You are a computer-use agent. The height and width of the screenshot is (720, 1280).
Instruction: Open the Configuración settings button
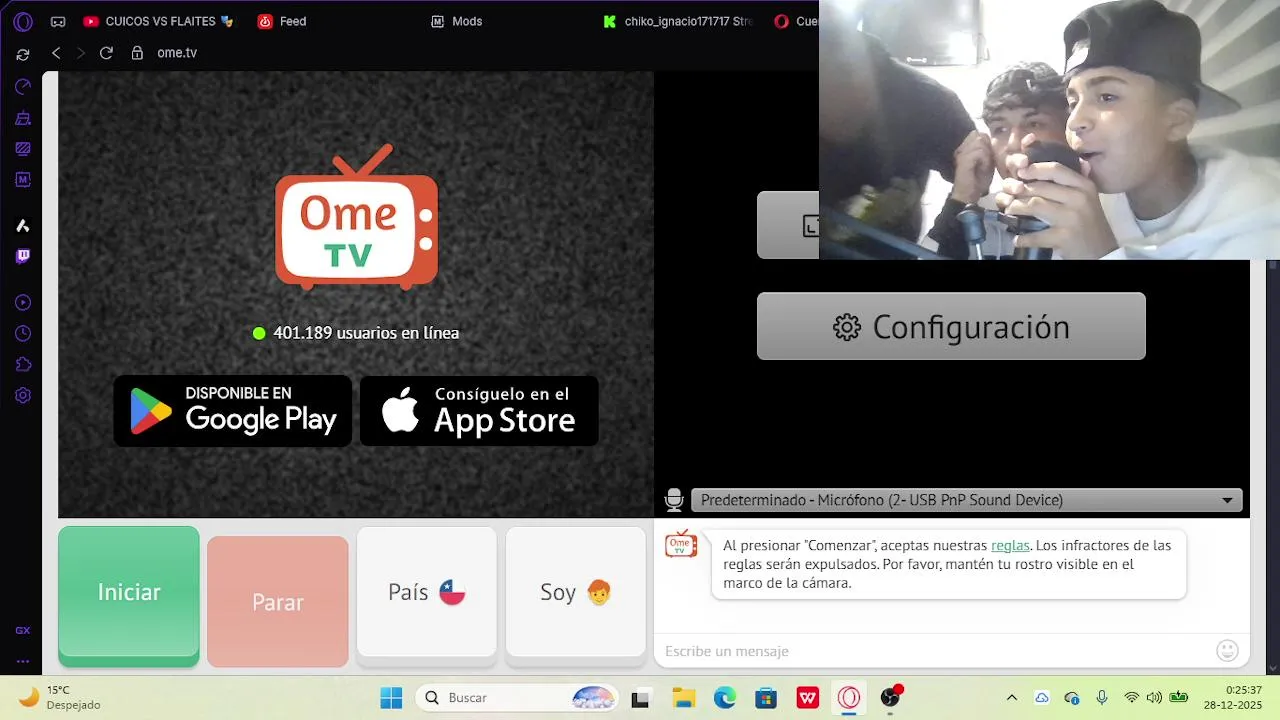point(951,326)
